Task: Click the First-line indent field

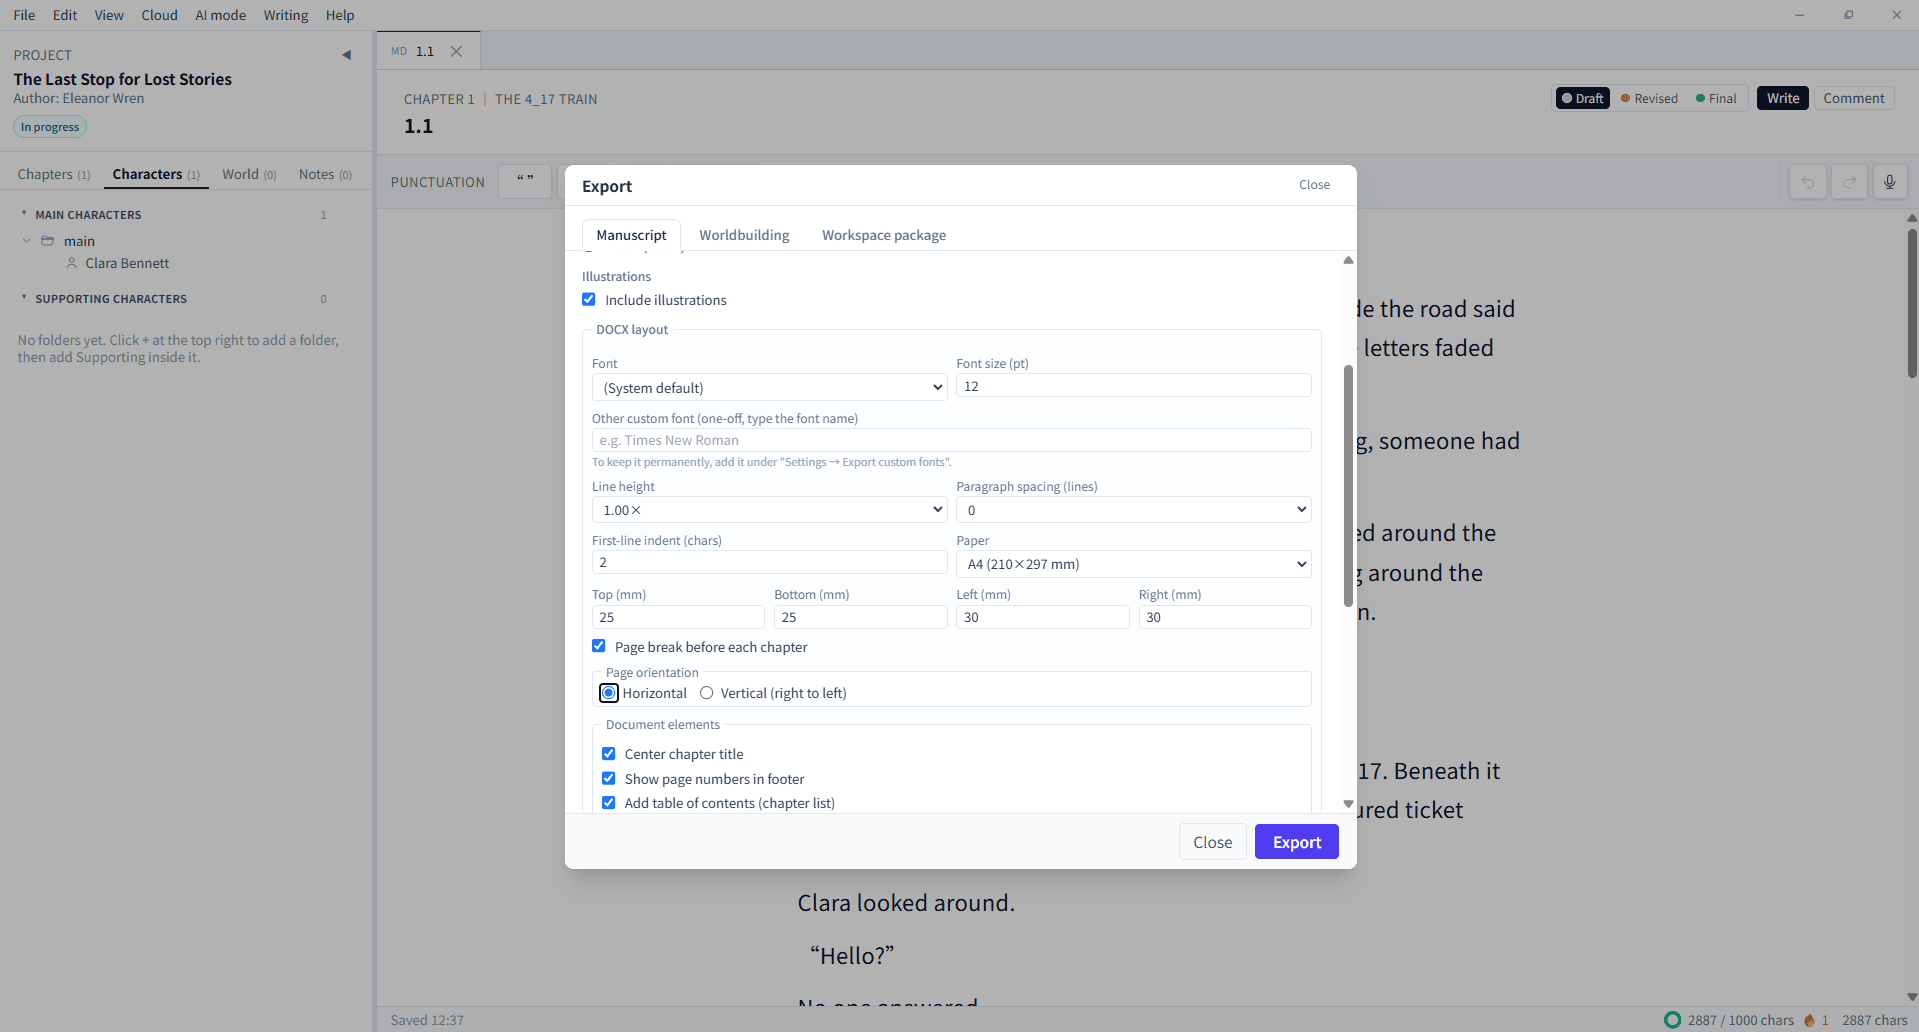Action: [x=769, y=562]
